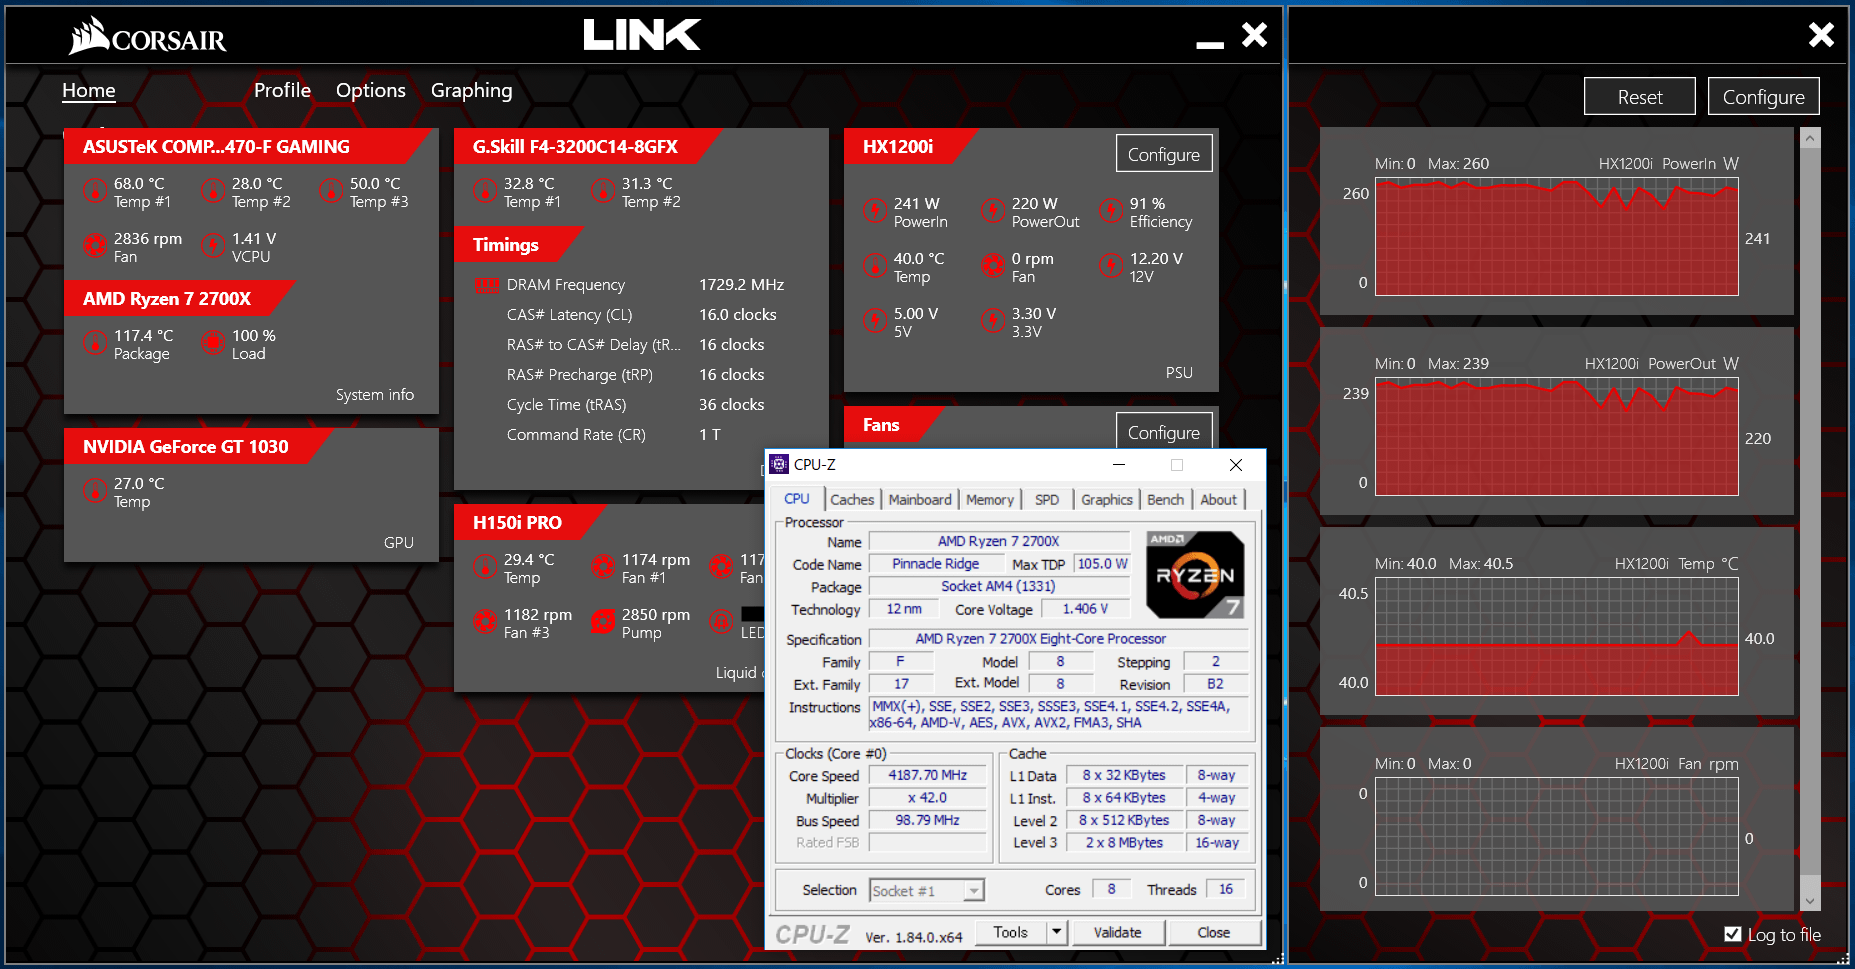The width and height of the screenshot is (1855, 969).
Task: Click the HX1200i 91 % Efficiency icon
Action: point(1111,210)
